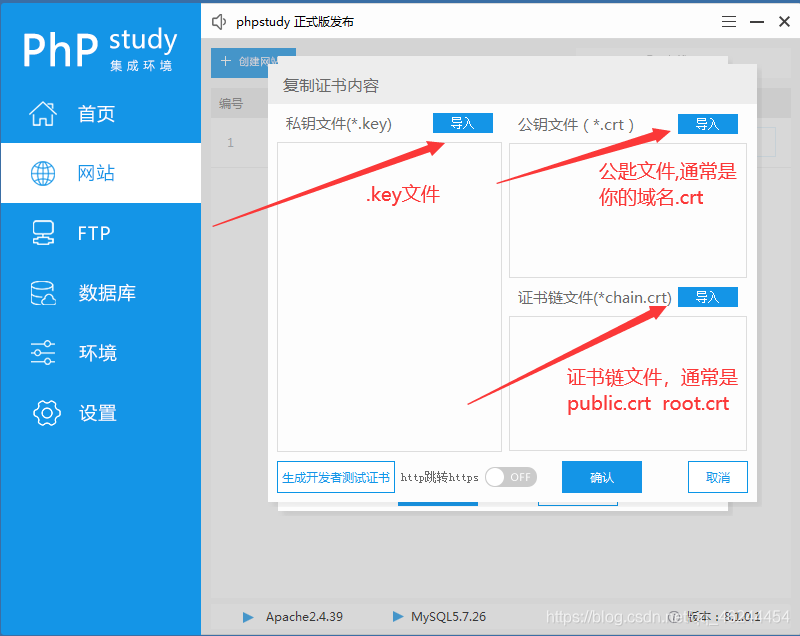Click the speaker announcement icon
The height and width of the screenshot is (636, 800).
pyautogui.click(x=219, y=22)
